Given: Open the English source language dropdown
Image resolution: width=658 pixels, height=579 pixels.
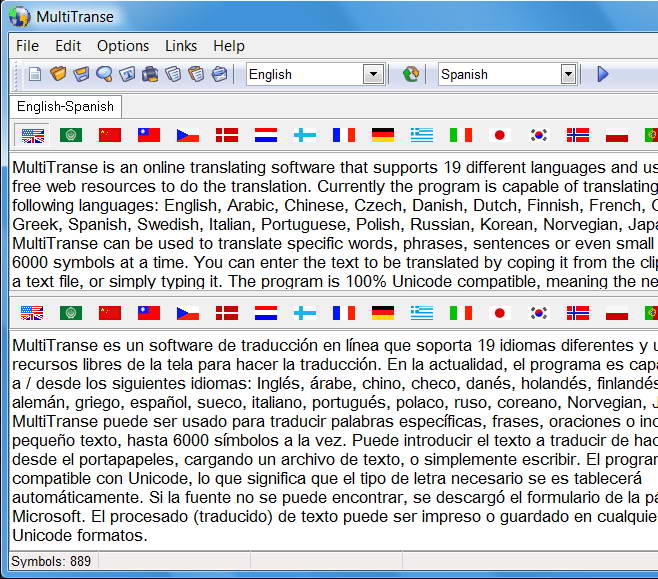Looking at the screenshot, I should tap(373, 75).
